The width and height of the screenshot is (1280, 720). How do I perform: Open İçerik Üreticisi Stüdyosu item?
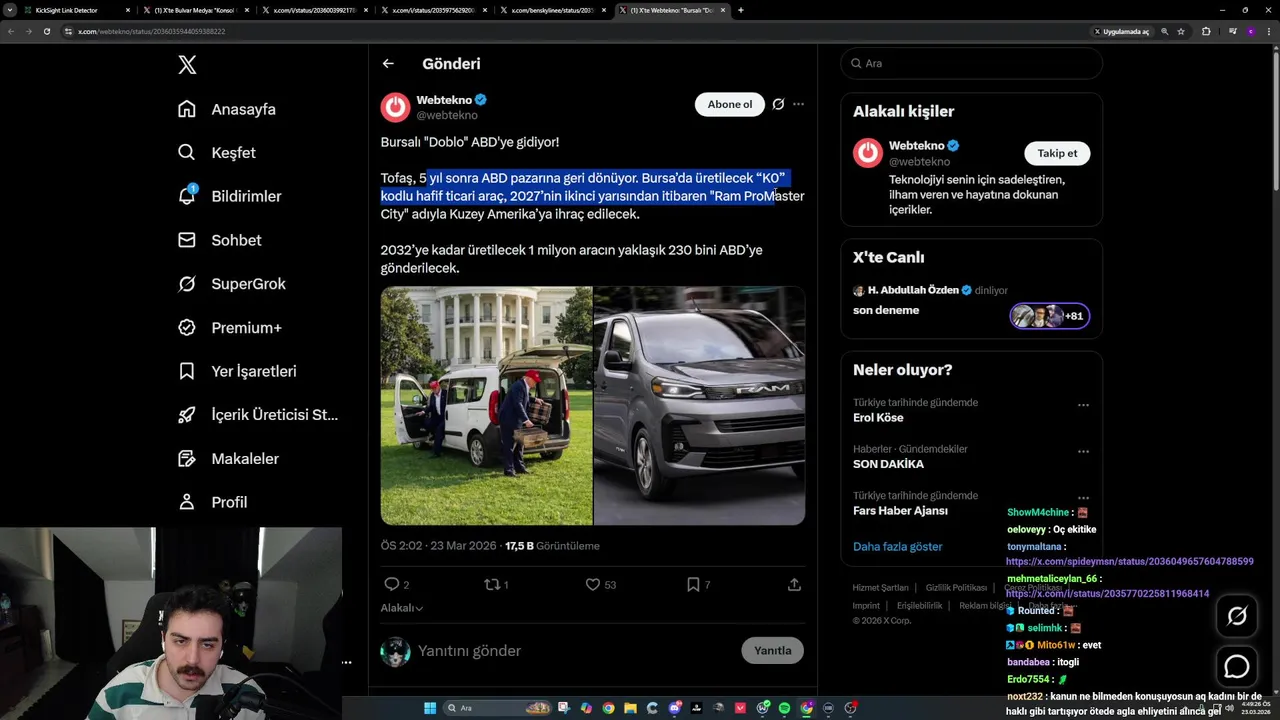tap(258, 415)
